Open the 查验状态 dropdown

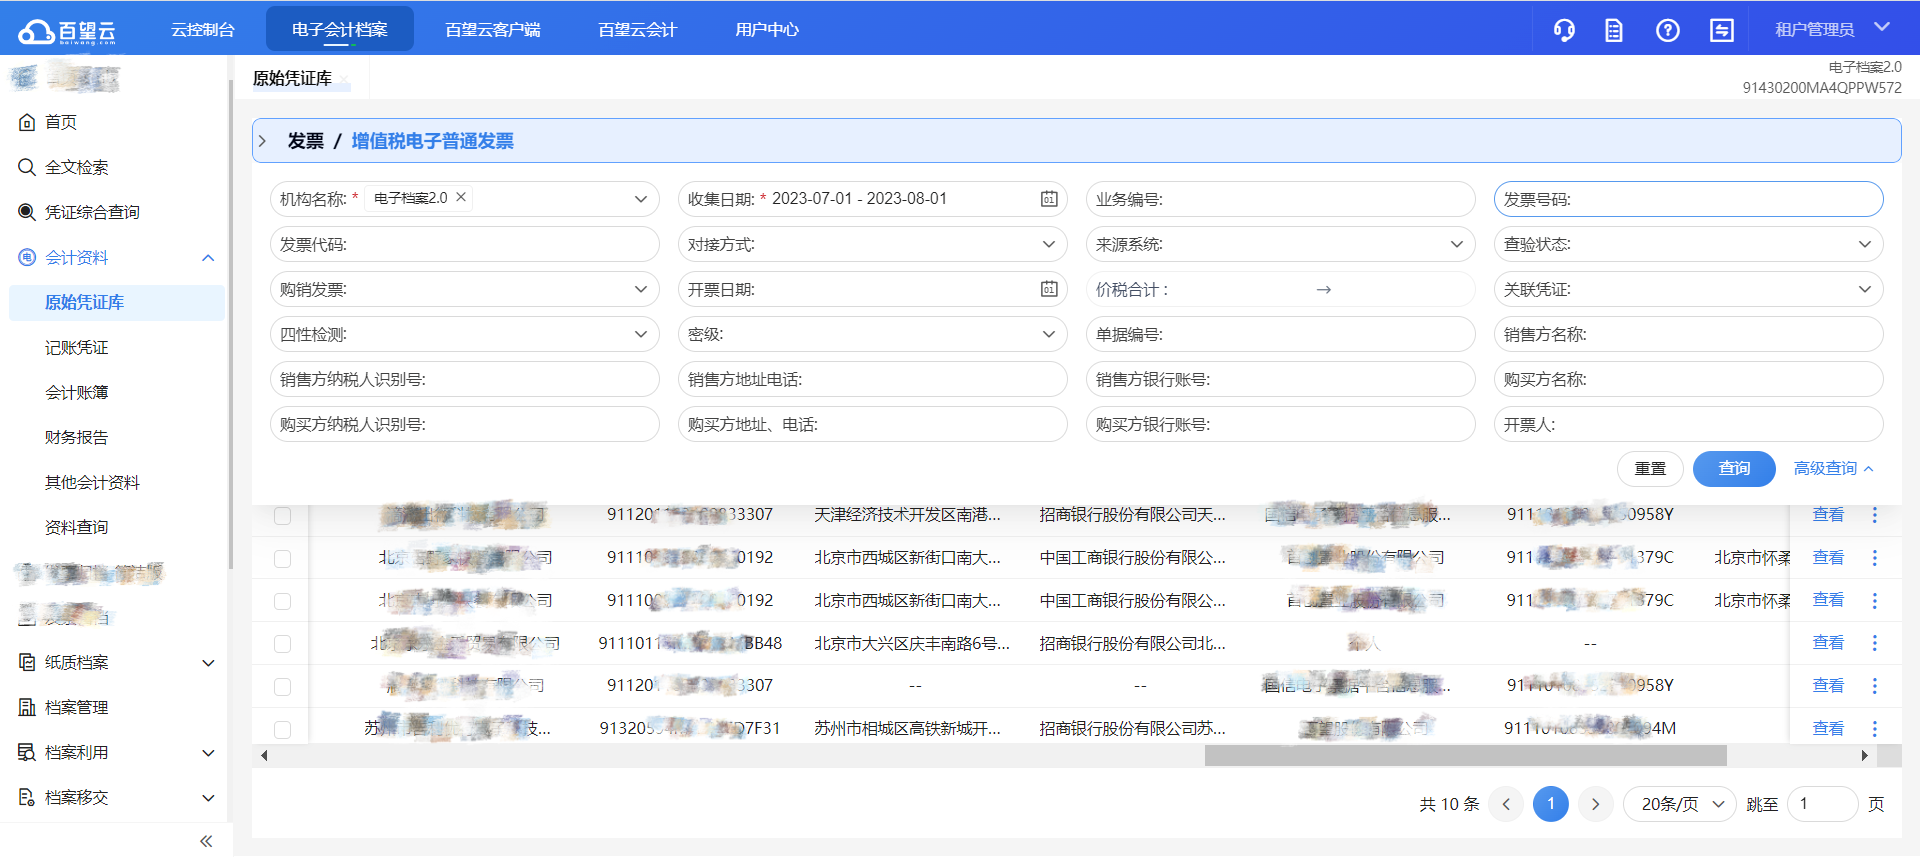point(1689,244)
